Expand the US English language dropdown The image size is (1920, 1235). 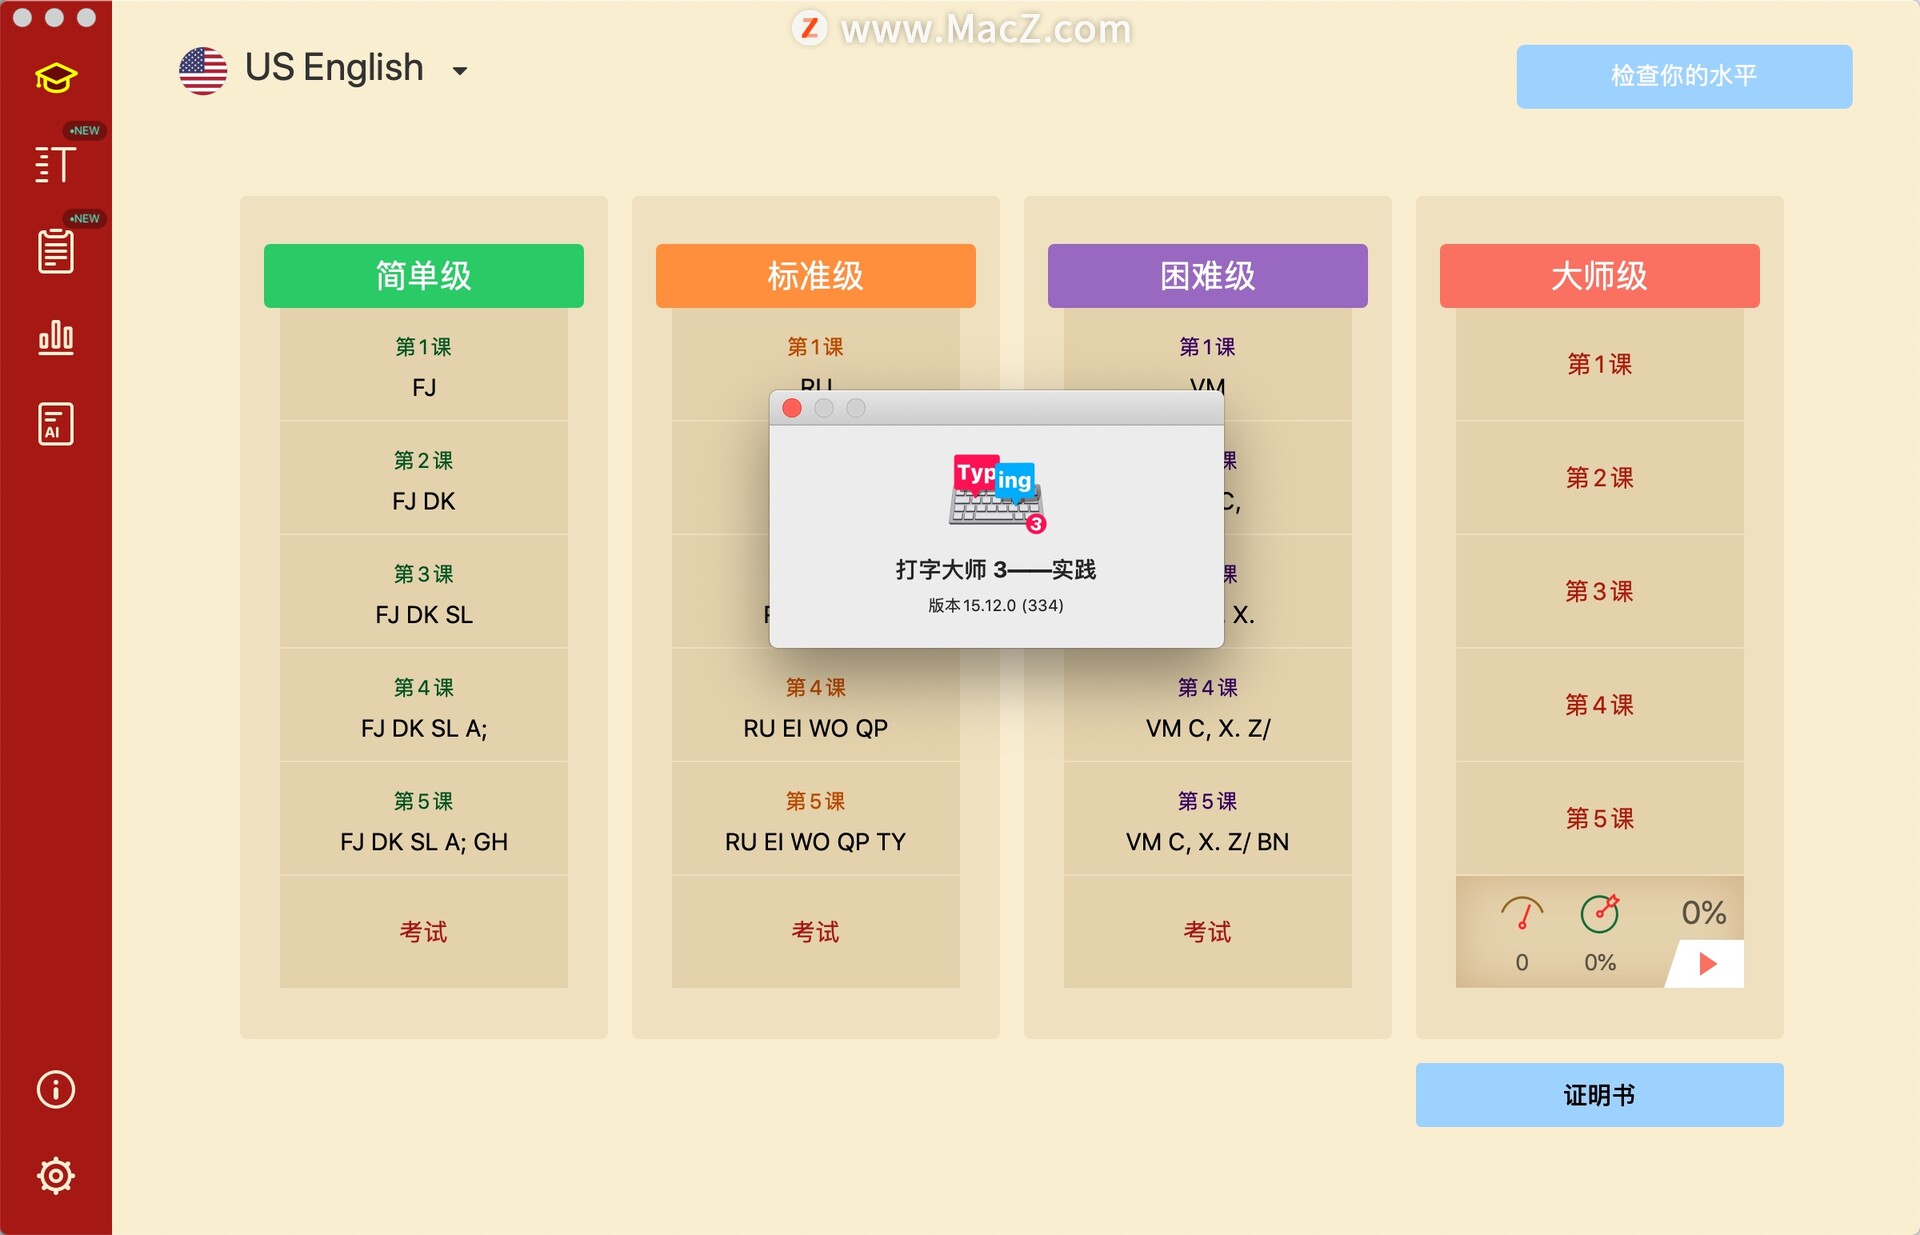point(460,71)
